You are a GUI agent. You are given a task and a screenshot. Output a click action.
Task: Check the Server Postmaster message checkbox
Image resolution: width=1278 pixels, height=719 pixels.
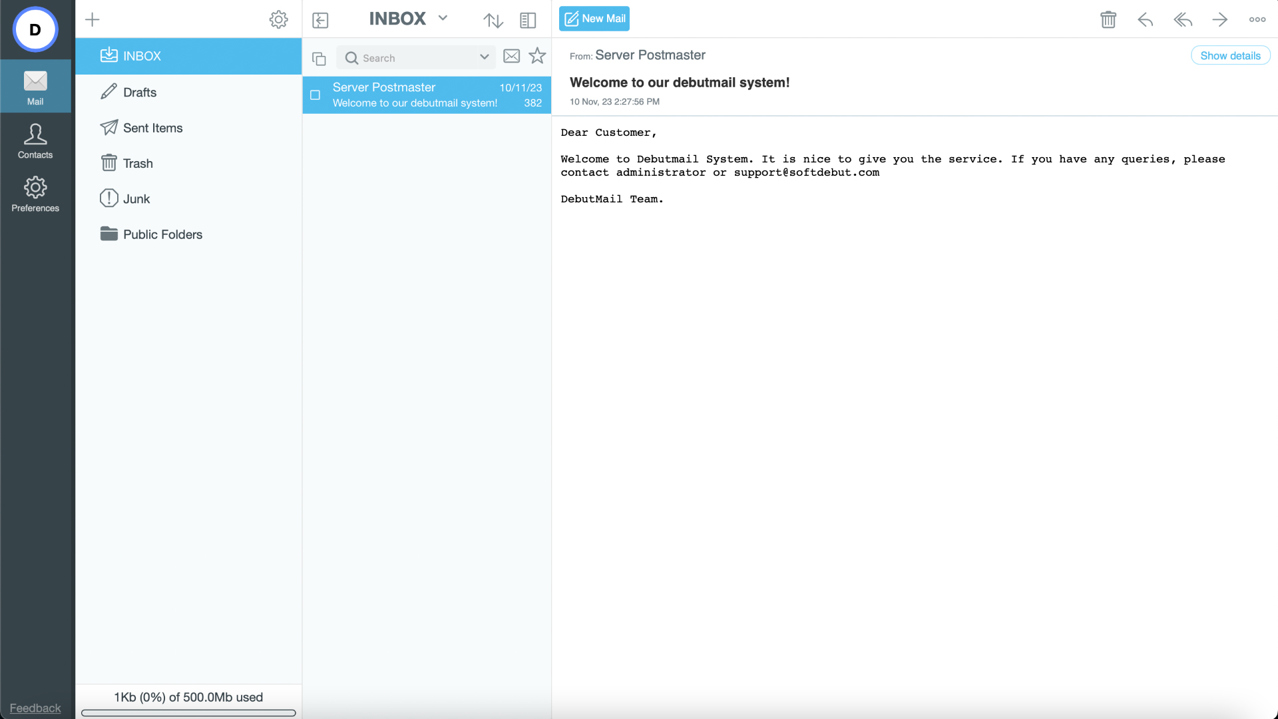pos(315,95)
